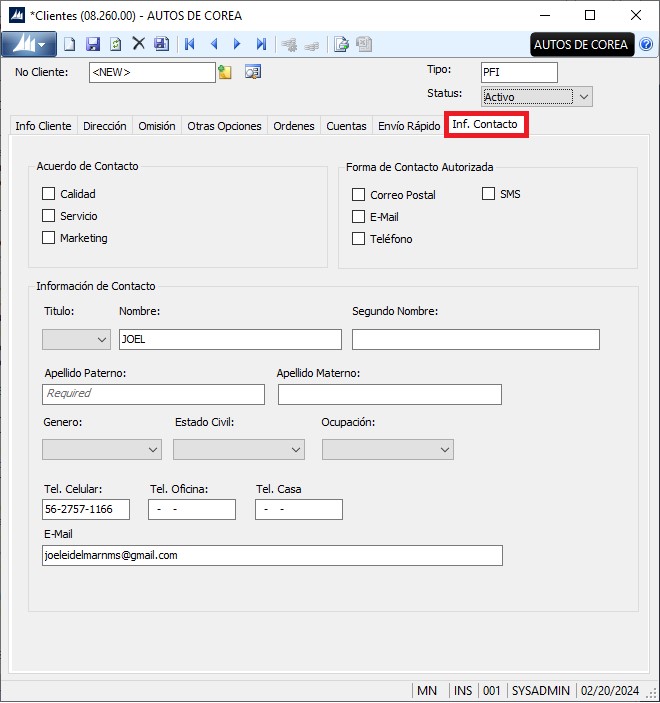Screen dimensions: 660x703
Task: Click the Apellido Paterno input field
Action: pyautogui.click(x=154, y=394)
